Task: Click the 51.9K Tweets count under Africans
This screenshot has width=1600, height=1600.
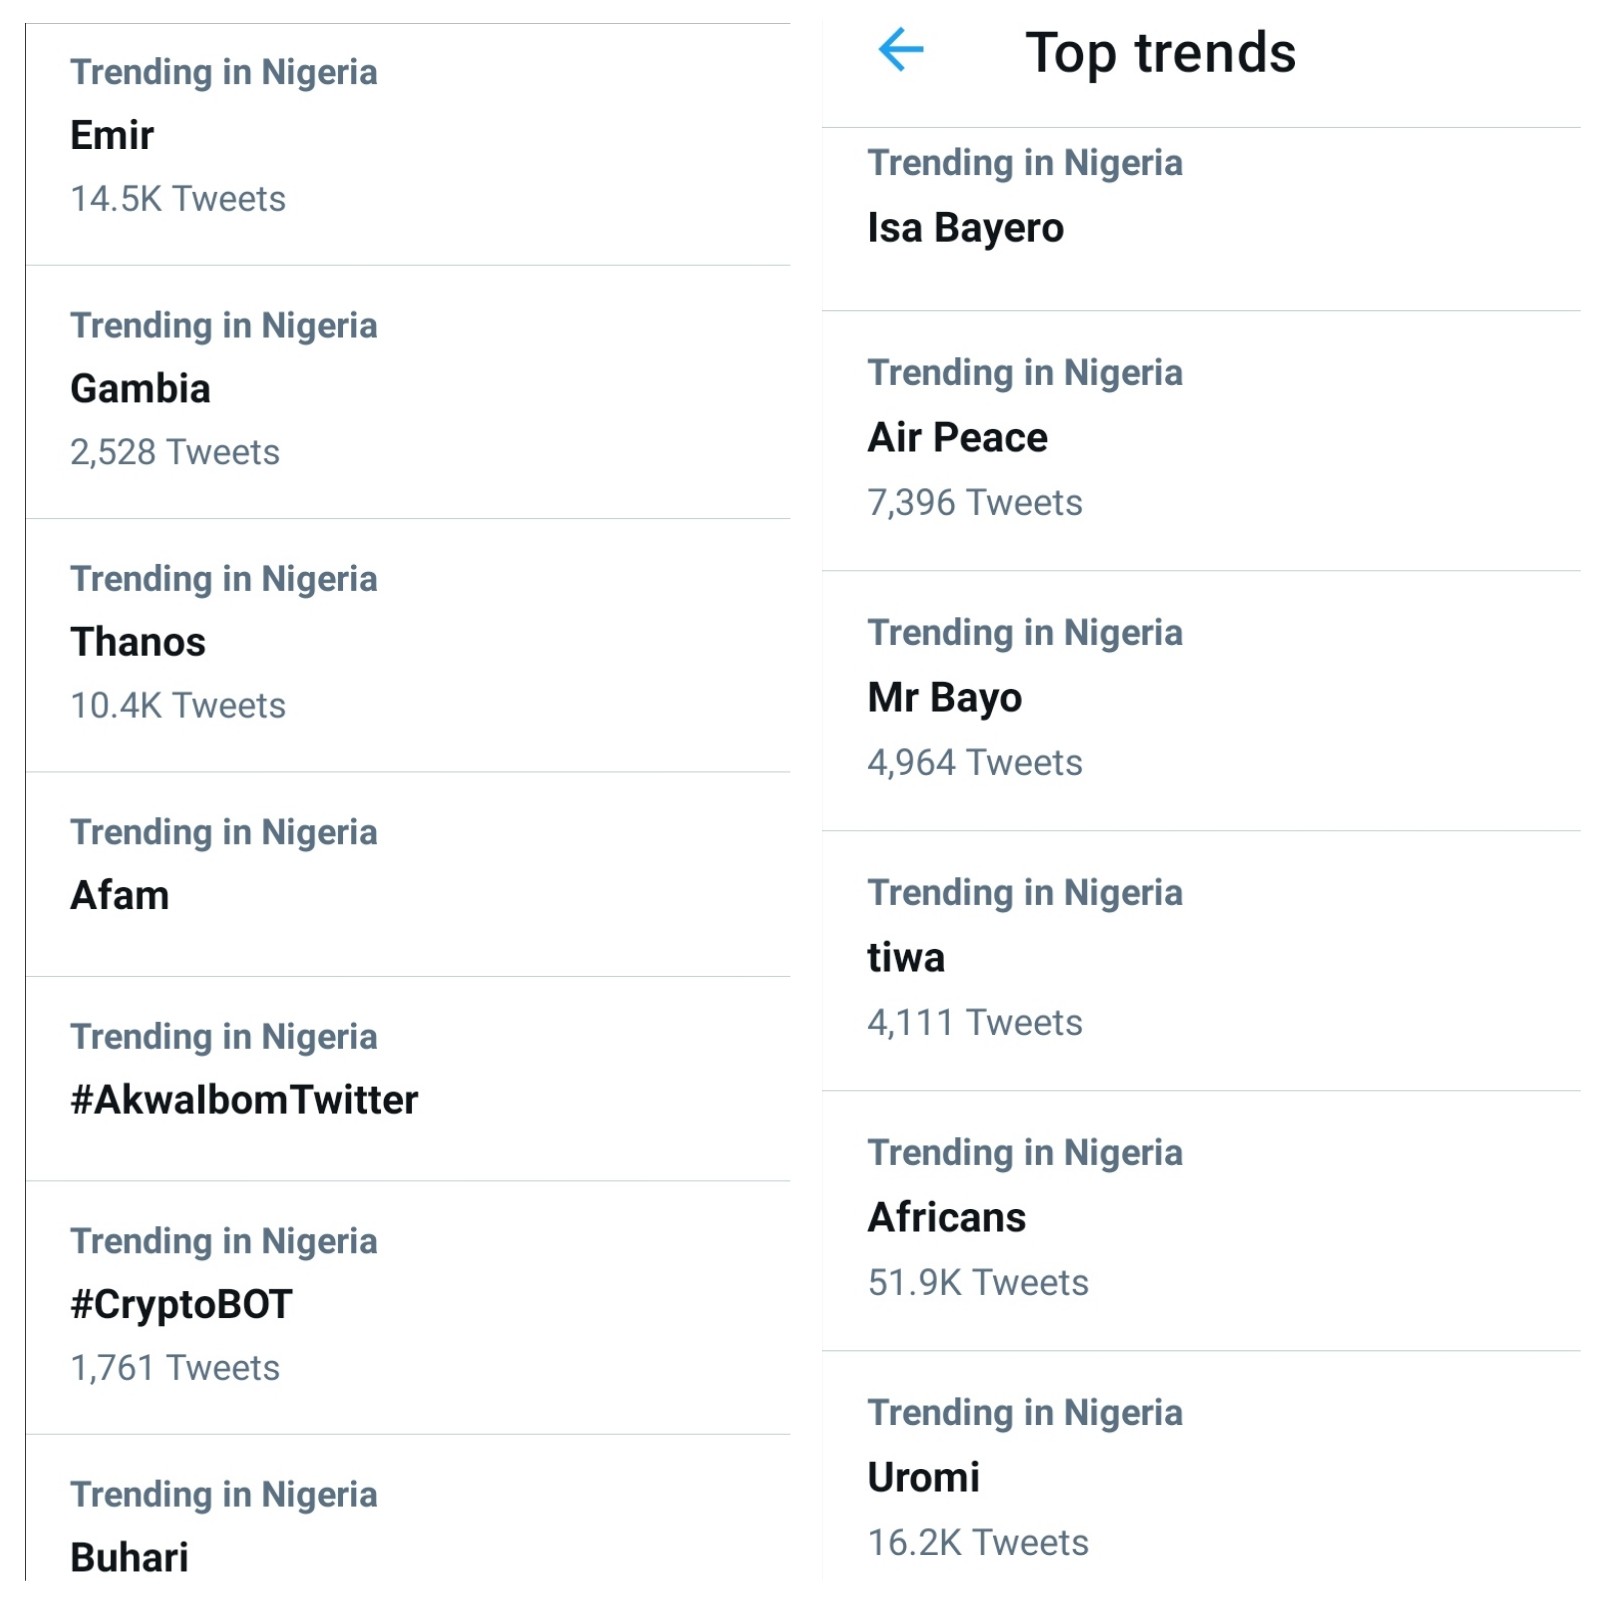Action: 978,1282
